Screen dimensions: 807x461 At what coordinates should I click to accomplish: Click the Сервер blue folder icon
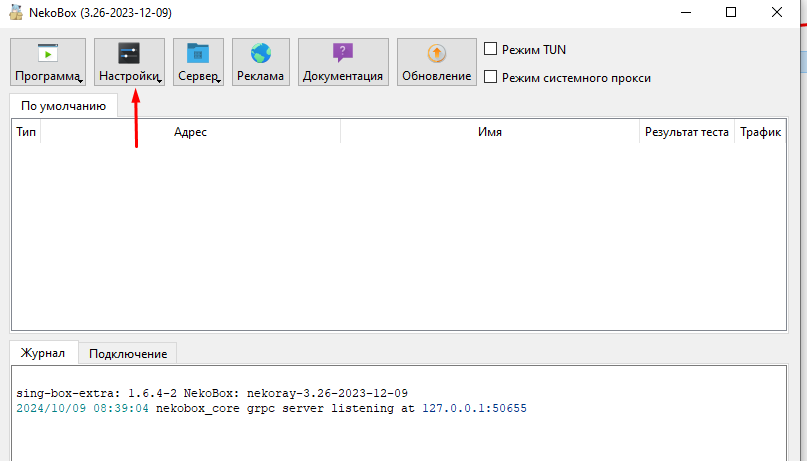[x=198, y=54]
